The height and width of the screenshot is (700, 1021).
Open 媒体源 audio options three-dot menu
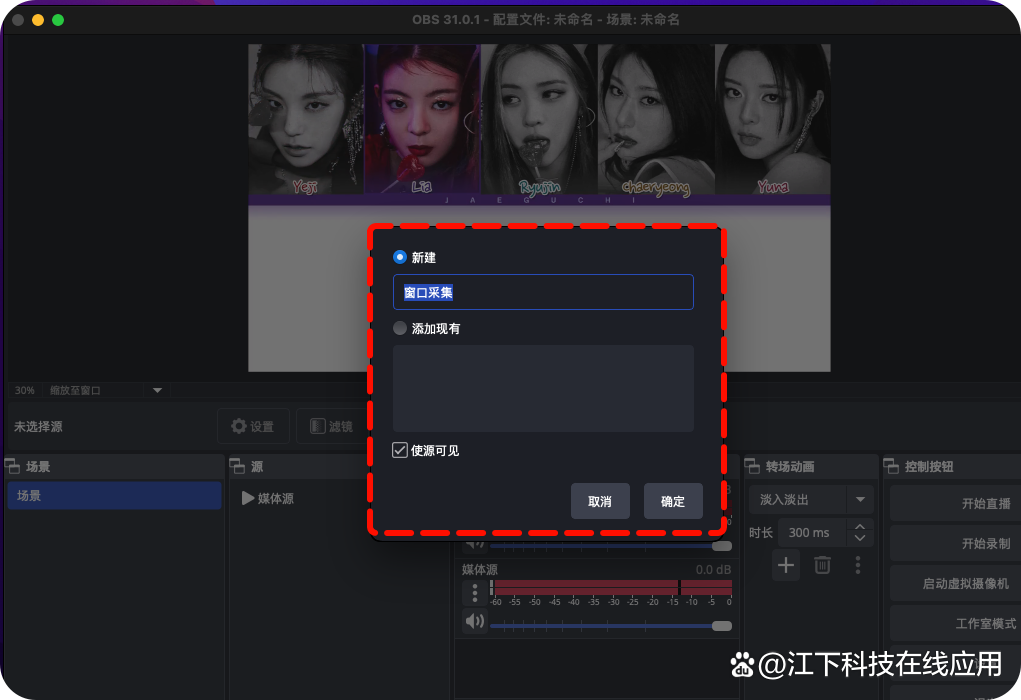tap(475, 593)
